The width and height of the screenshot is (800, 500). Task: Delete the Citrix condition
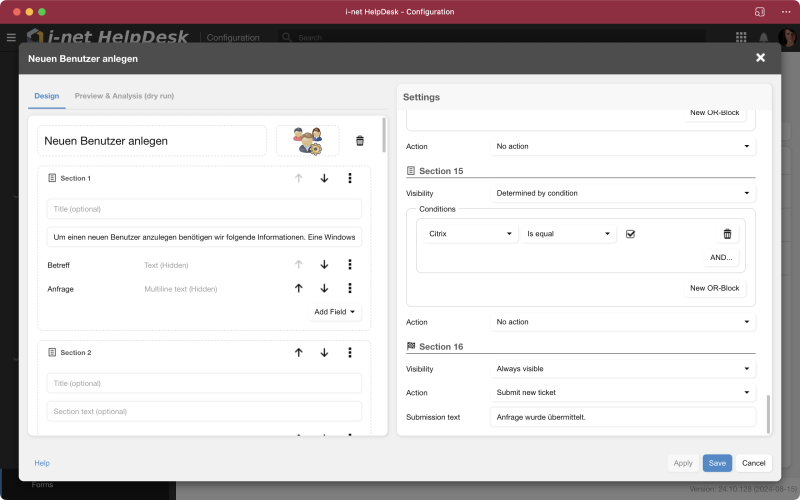[727, 234]
